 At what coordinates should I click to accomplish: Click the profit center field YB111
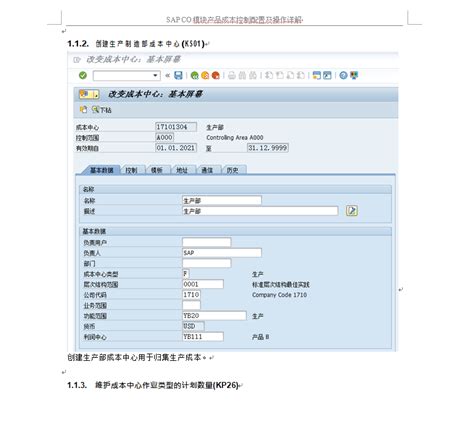203,337
